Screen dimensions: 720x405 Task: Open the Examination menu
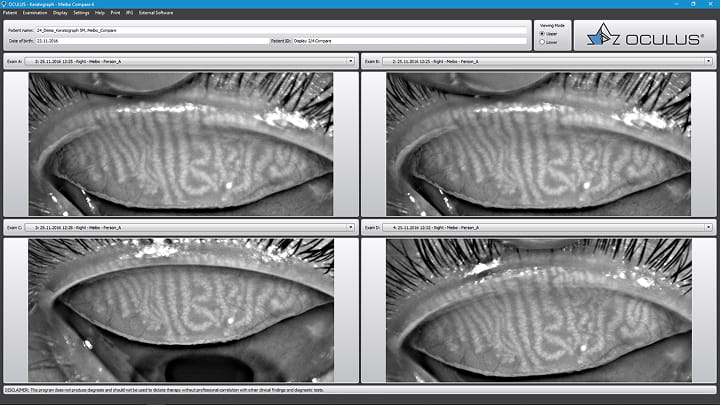point(35,13)
